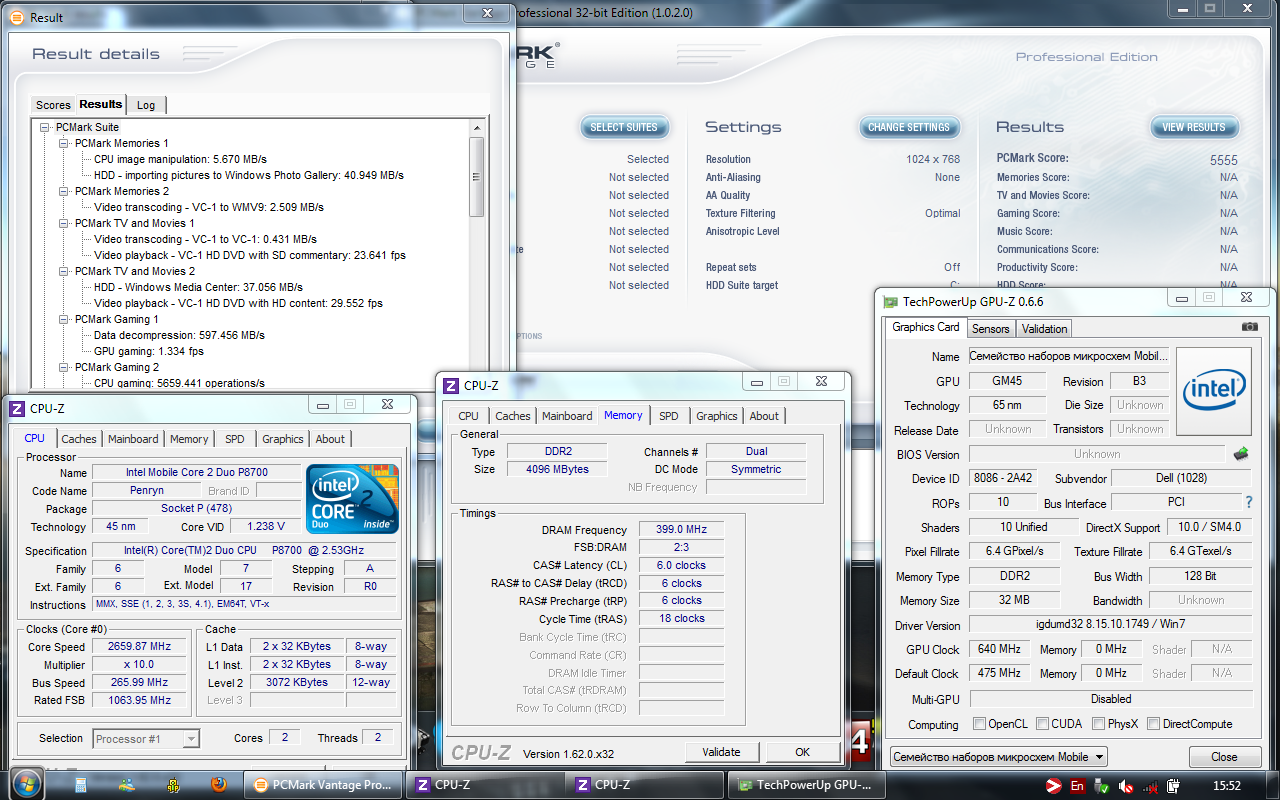The height and width of the screenshot is (800, 1280).
Task: Click the Close button in GPU-Z
Action: [1224, 757]
